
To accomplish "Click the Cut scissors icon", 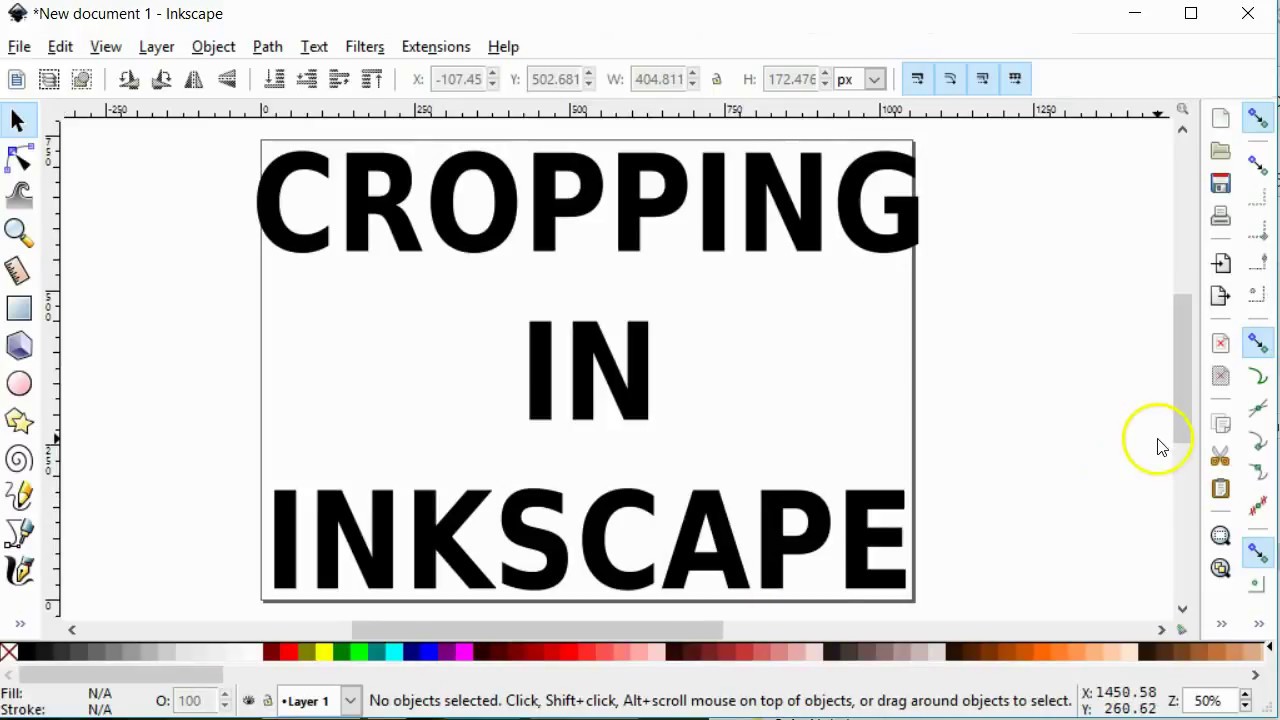I will tap(1220, 456).
